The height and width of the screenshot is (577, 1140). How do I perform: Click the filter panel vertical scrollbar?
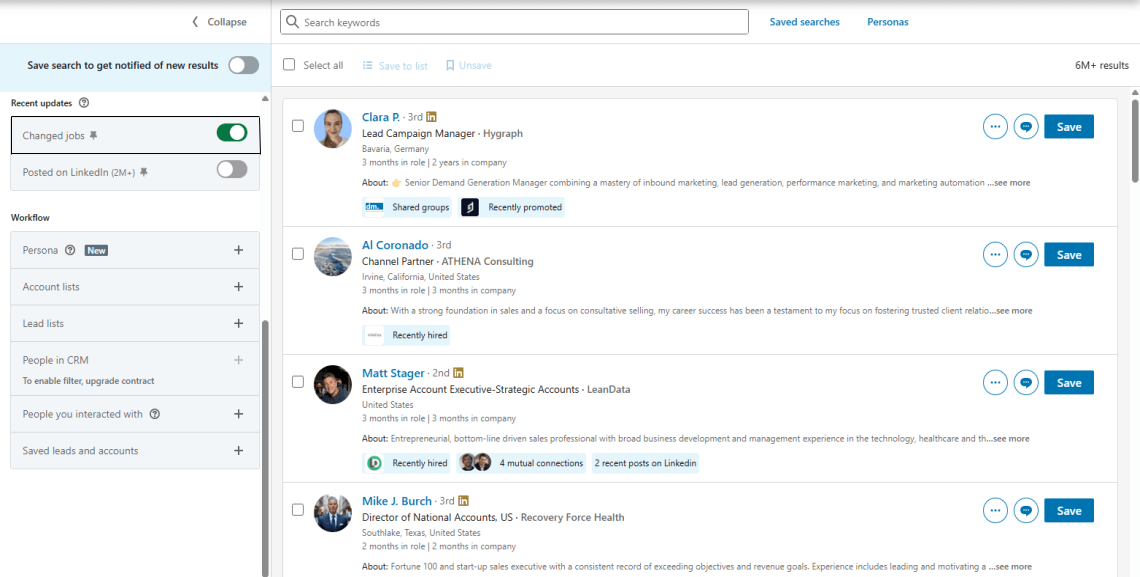[265, 447]
